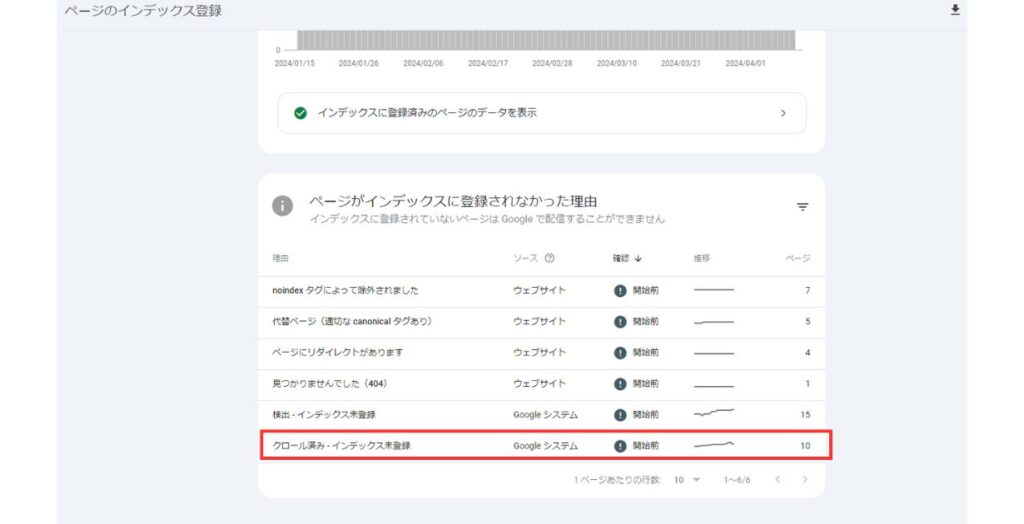Screen dimensions: 1024x524
Task: Click the status icon in the 見つかりませんでした (404) row
Action: 620,384
